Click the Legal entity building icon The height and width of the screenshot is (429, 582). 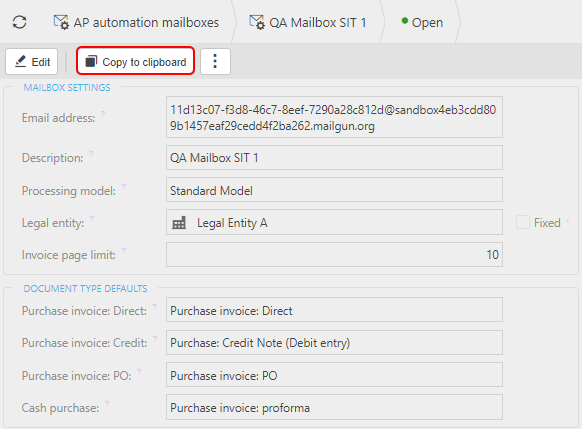click(179, 223)
